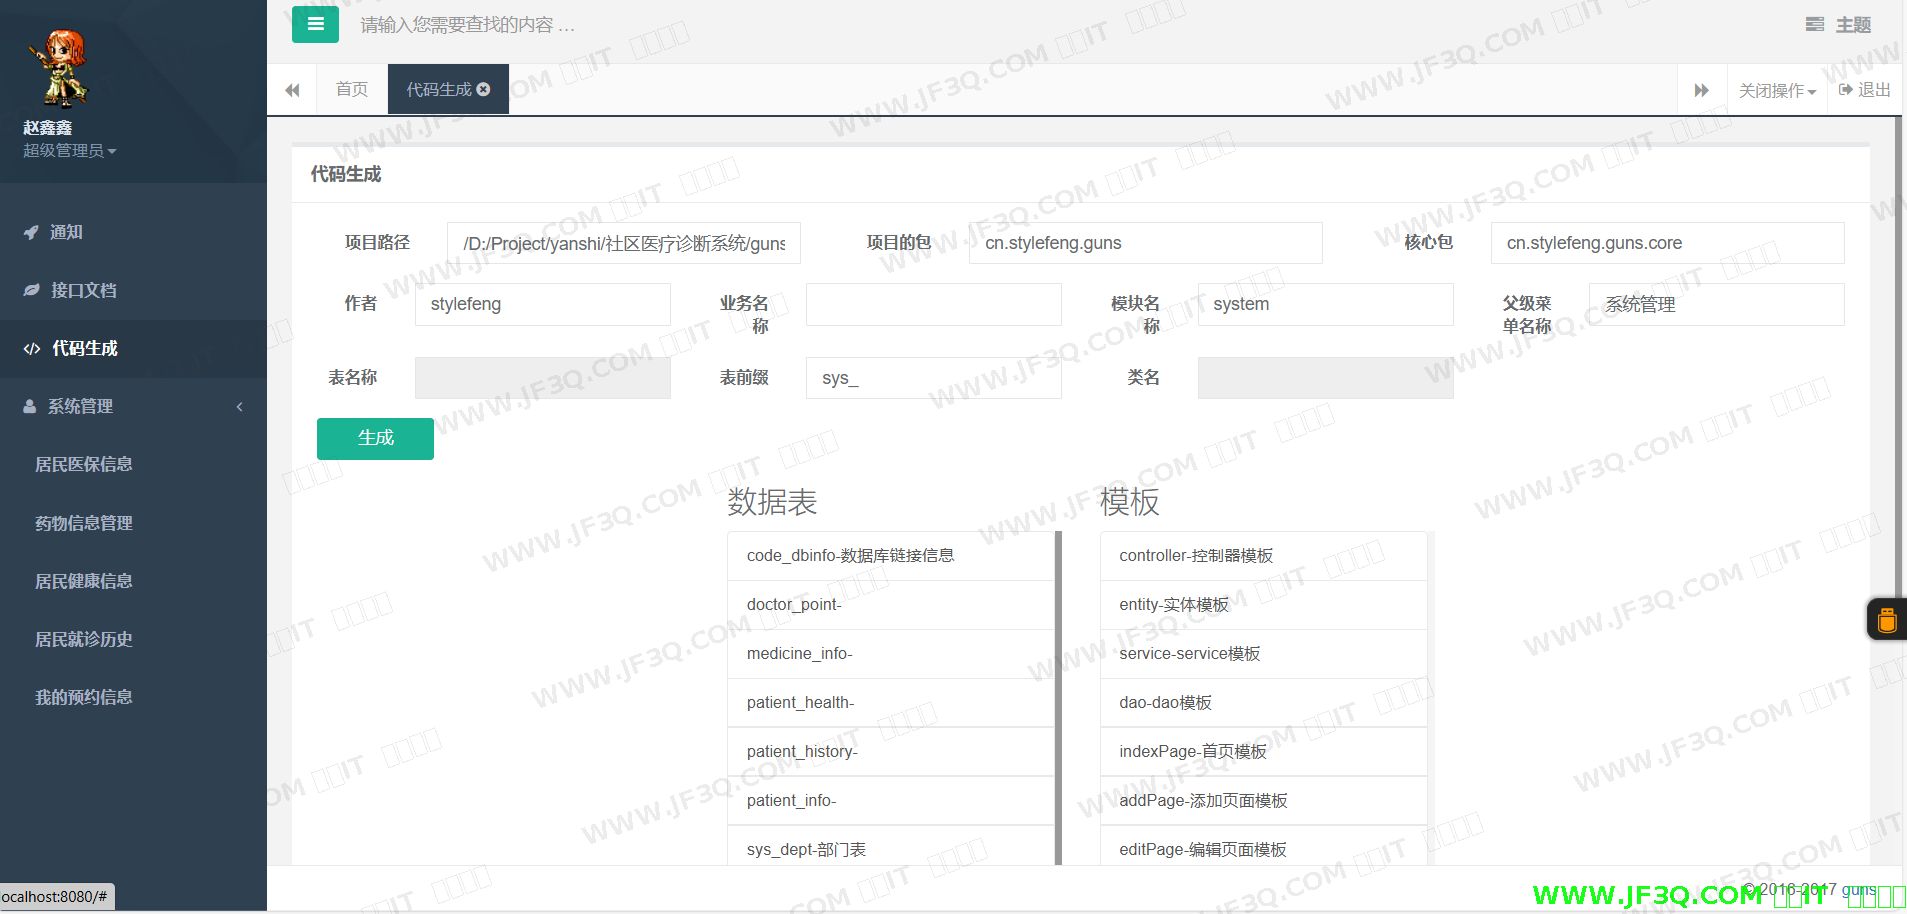The width and height of the screenshot is (1907, 914).
Task: Expand the 超级管理员 user dropdown
Action: point(69,151)
